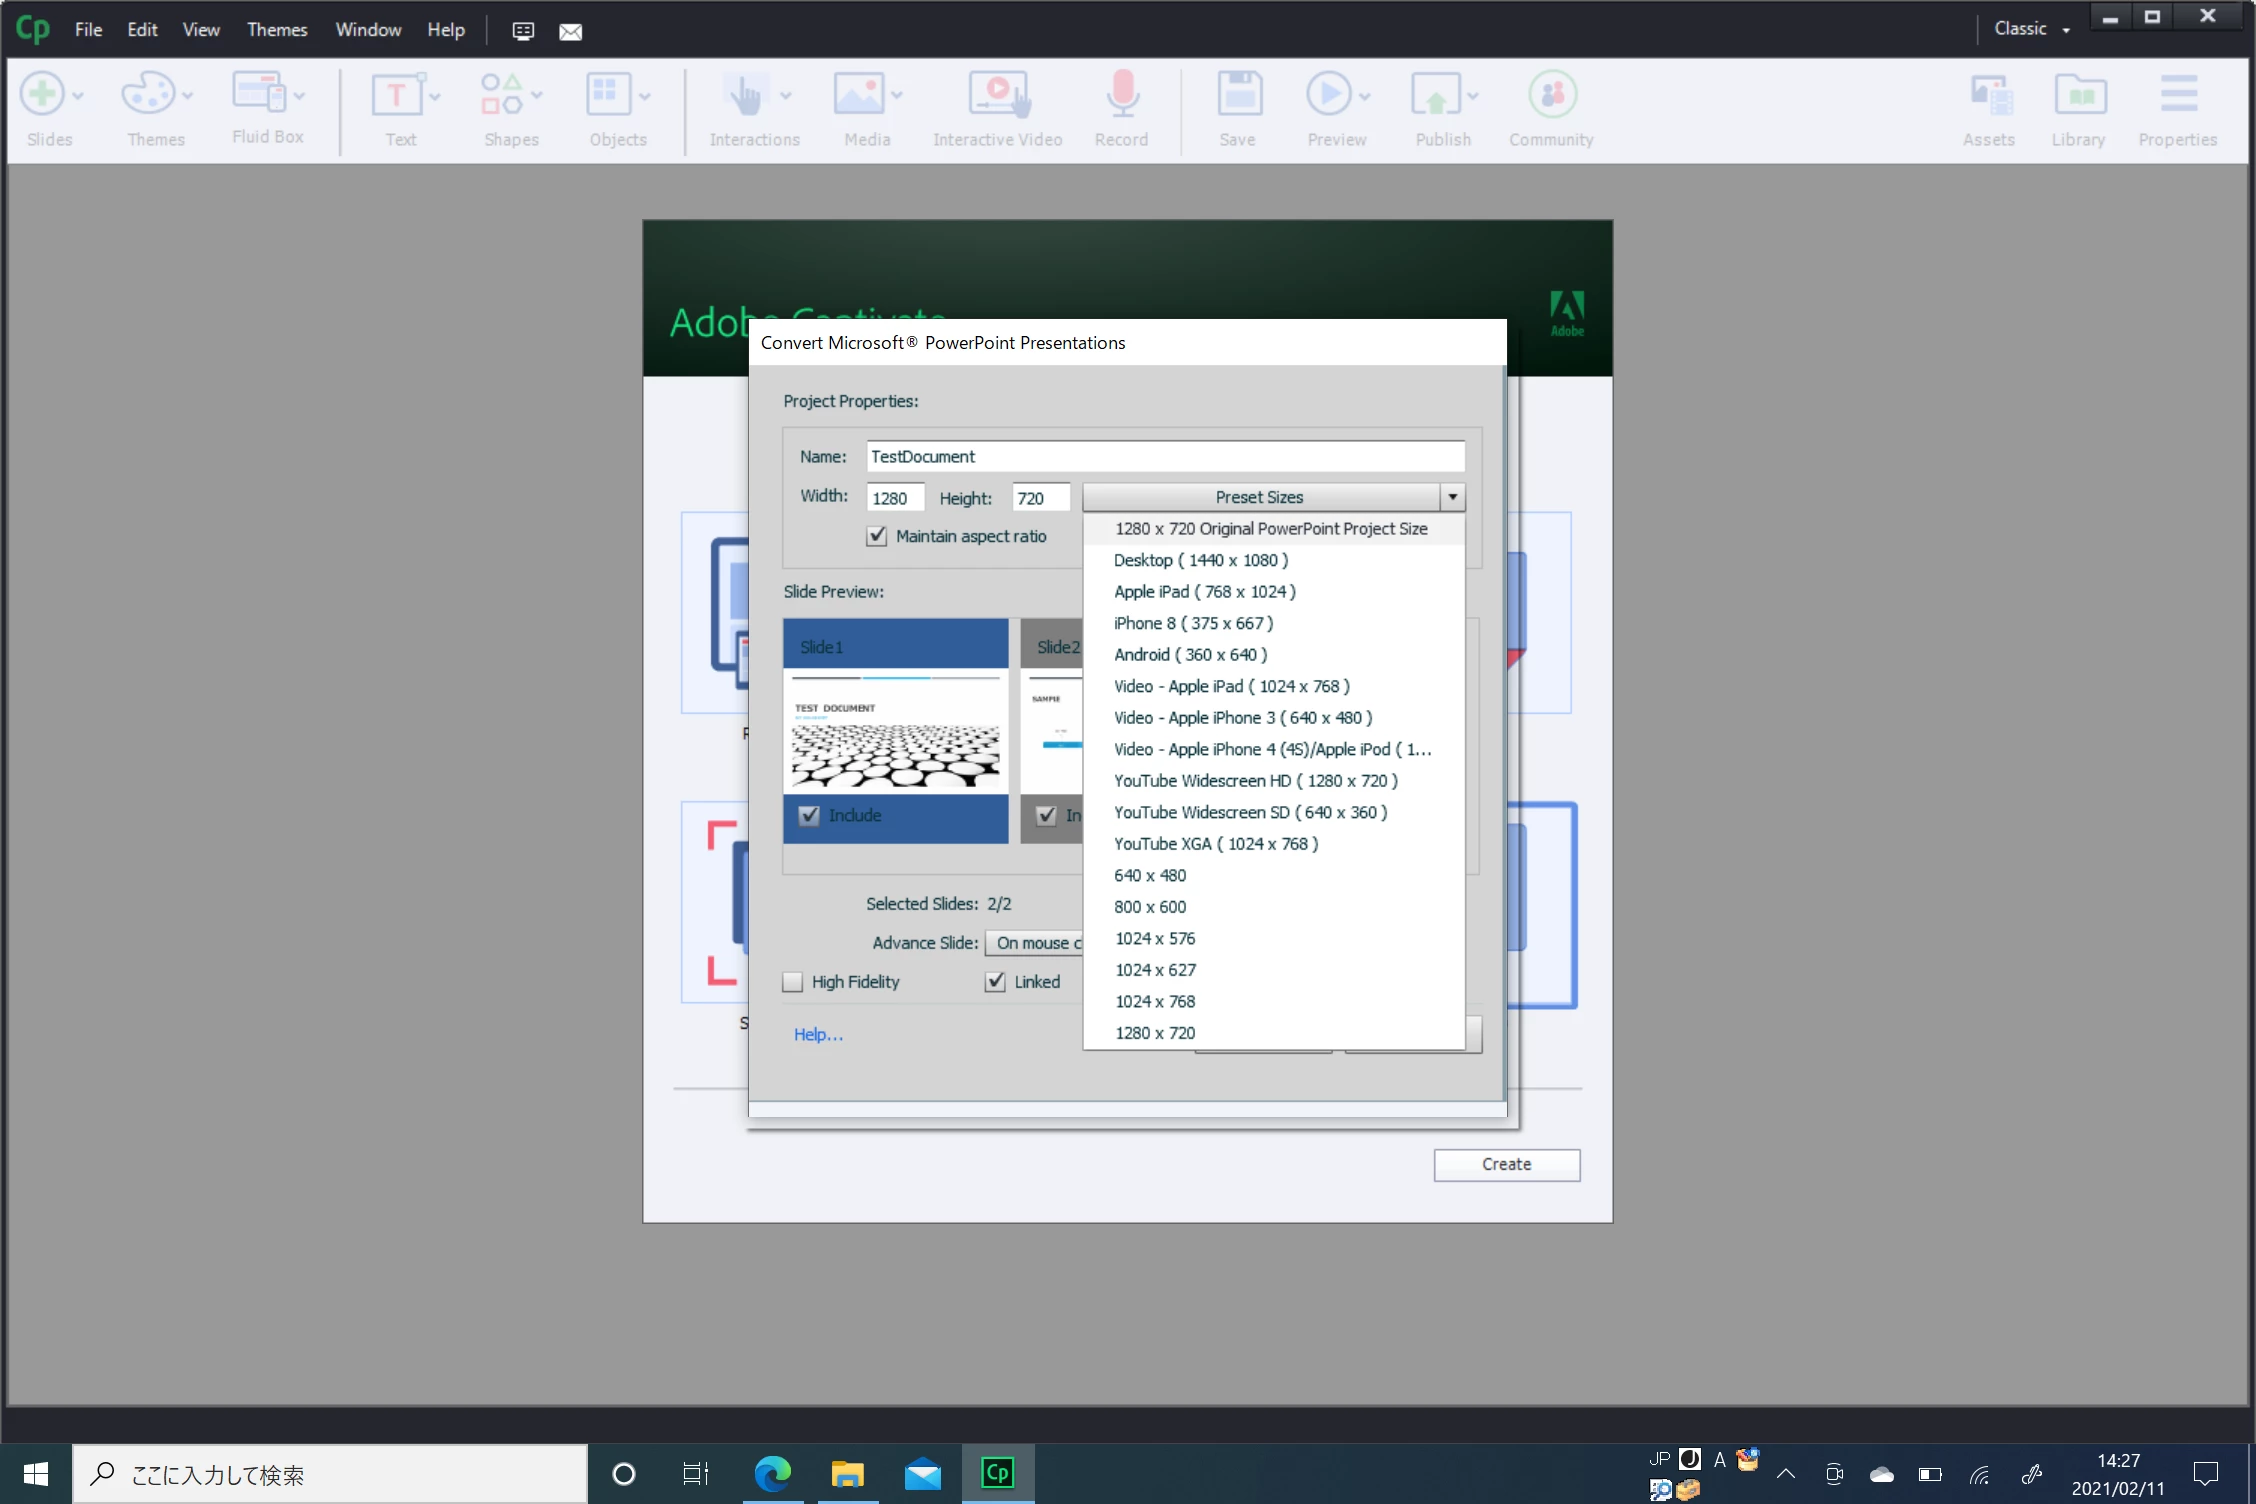
Task: Click the Publish toolbar icon
Action: tap(1436, 96)
